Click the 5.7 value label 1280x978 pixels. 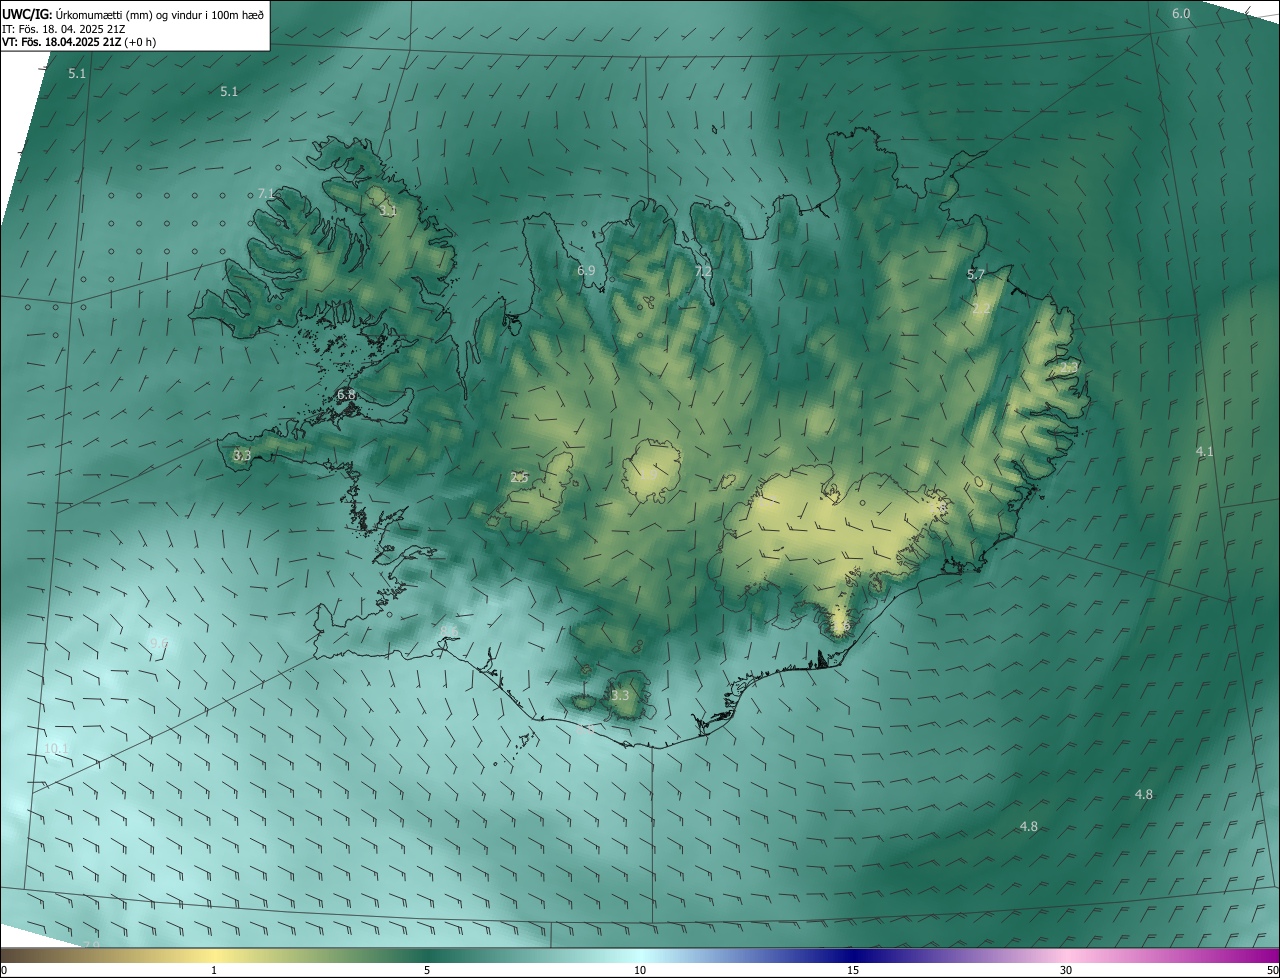coord(976,274)
